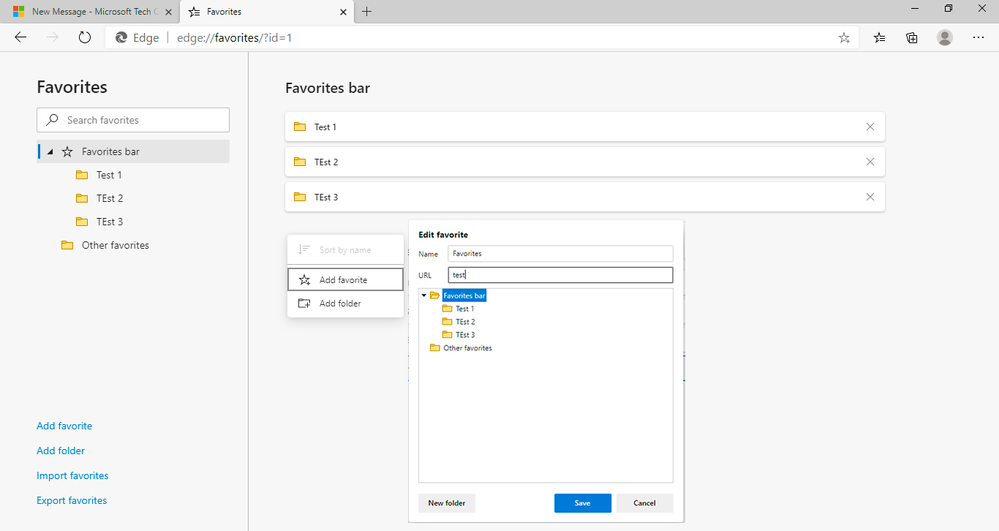The width and height of the screenshot is (999, 531).
Task: Click the Add favorite link at bottom left
Action: pos(64,426)
